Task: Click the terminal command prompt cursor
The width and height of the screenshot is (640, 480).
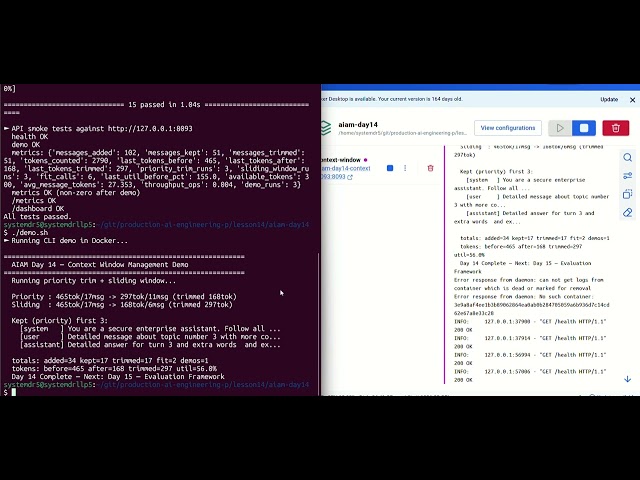Action: click(13, 392)
